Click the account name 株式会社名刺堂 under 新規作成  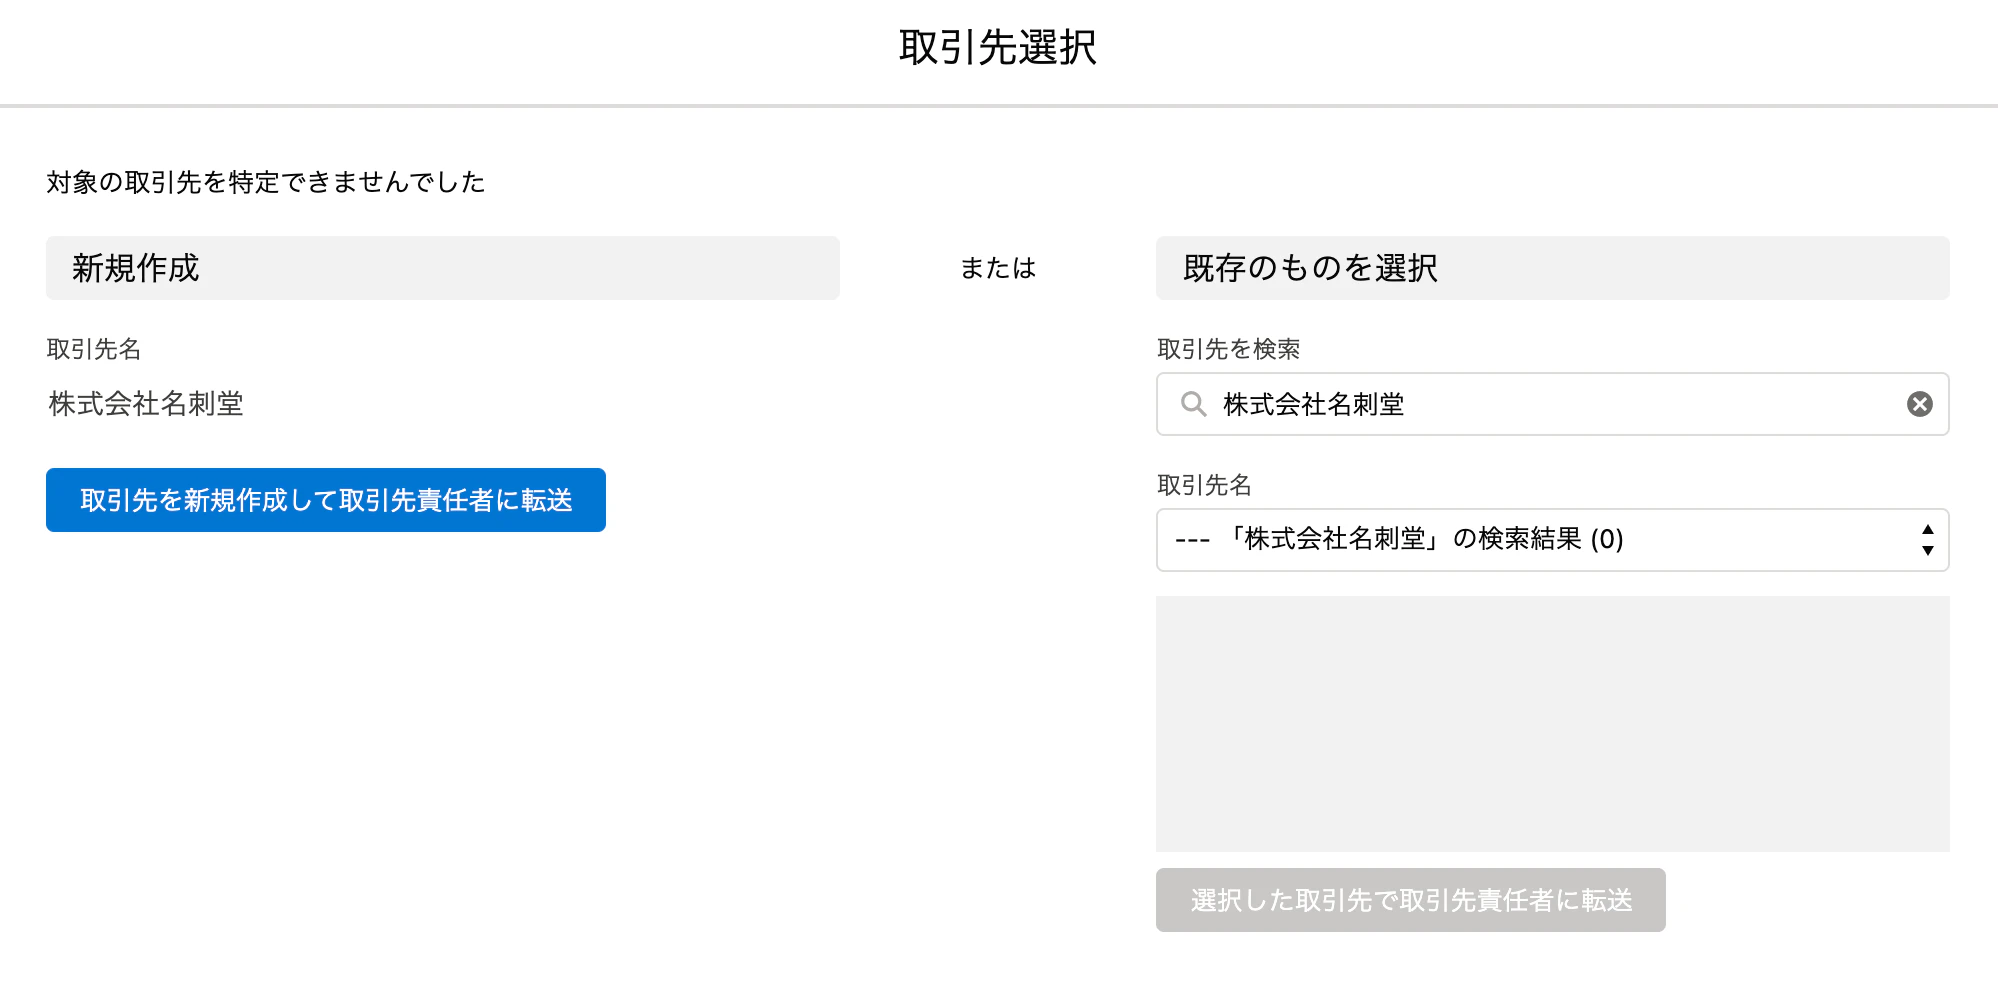[146, 404]
